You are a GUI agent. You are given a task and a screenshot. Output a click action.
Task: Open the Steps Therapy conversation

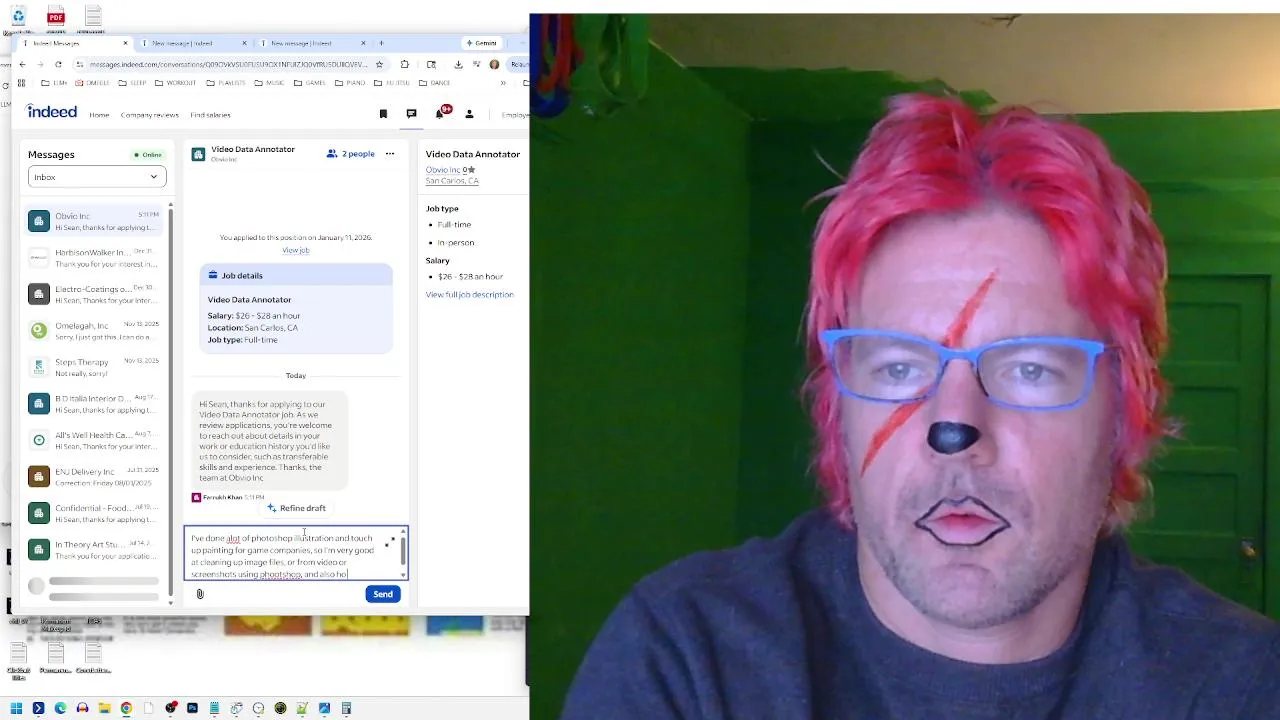[94, 367]
